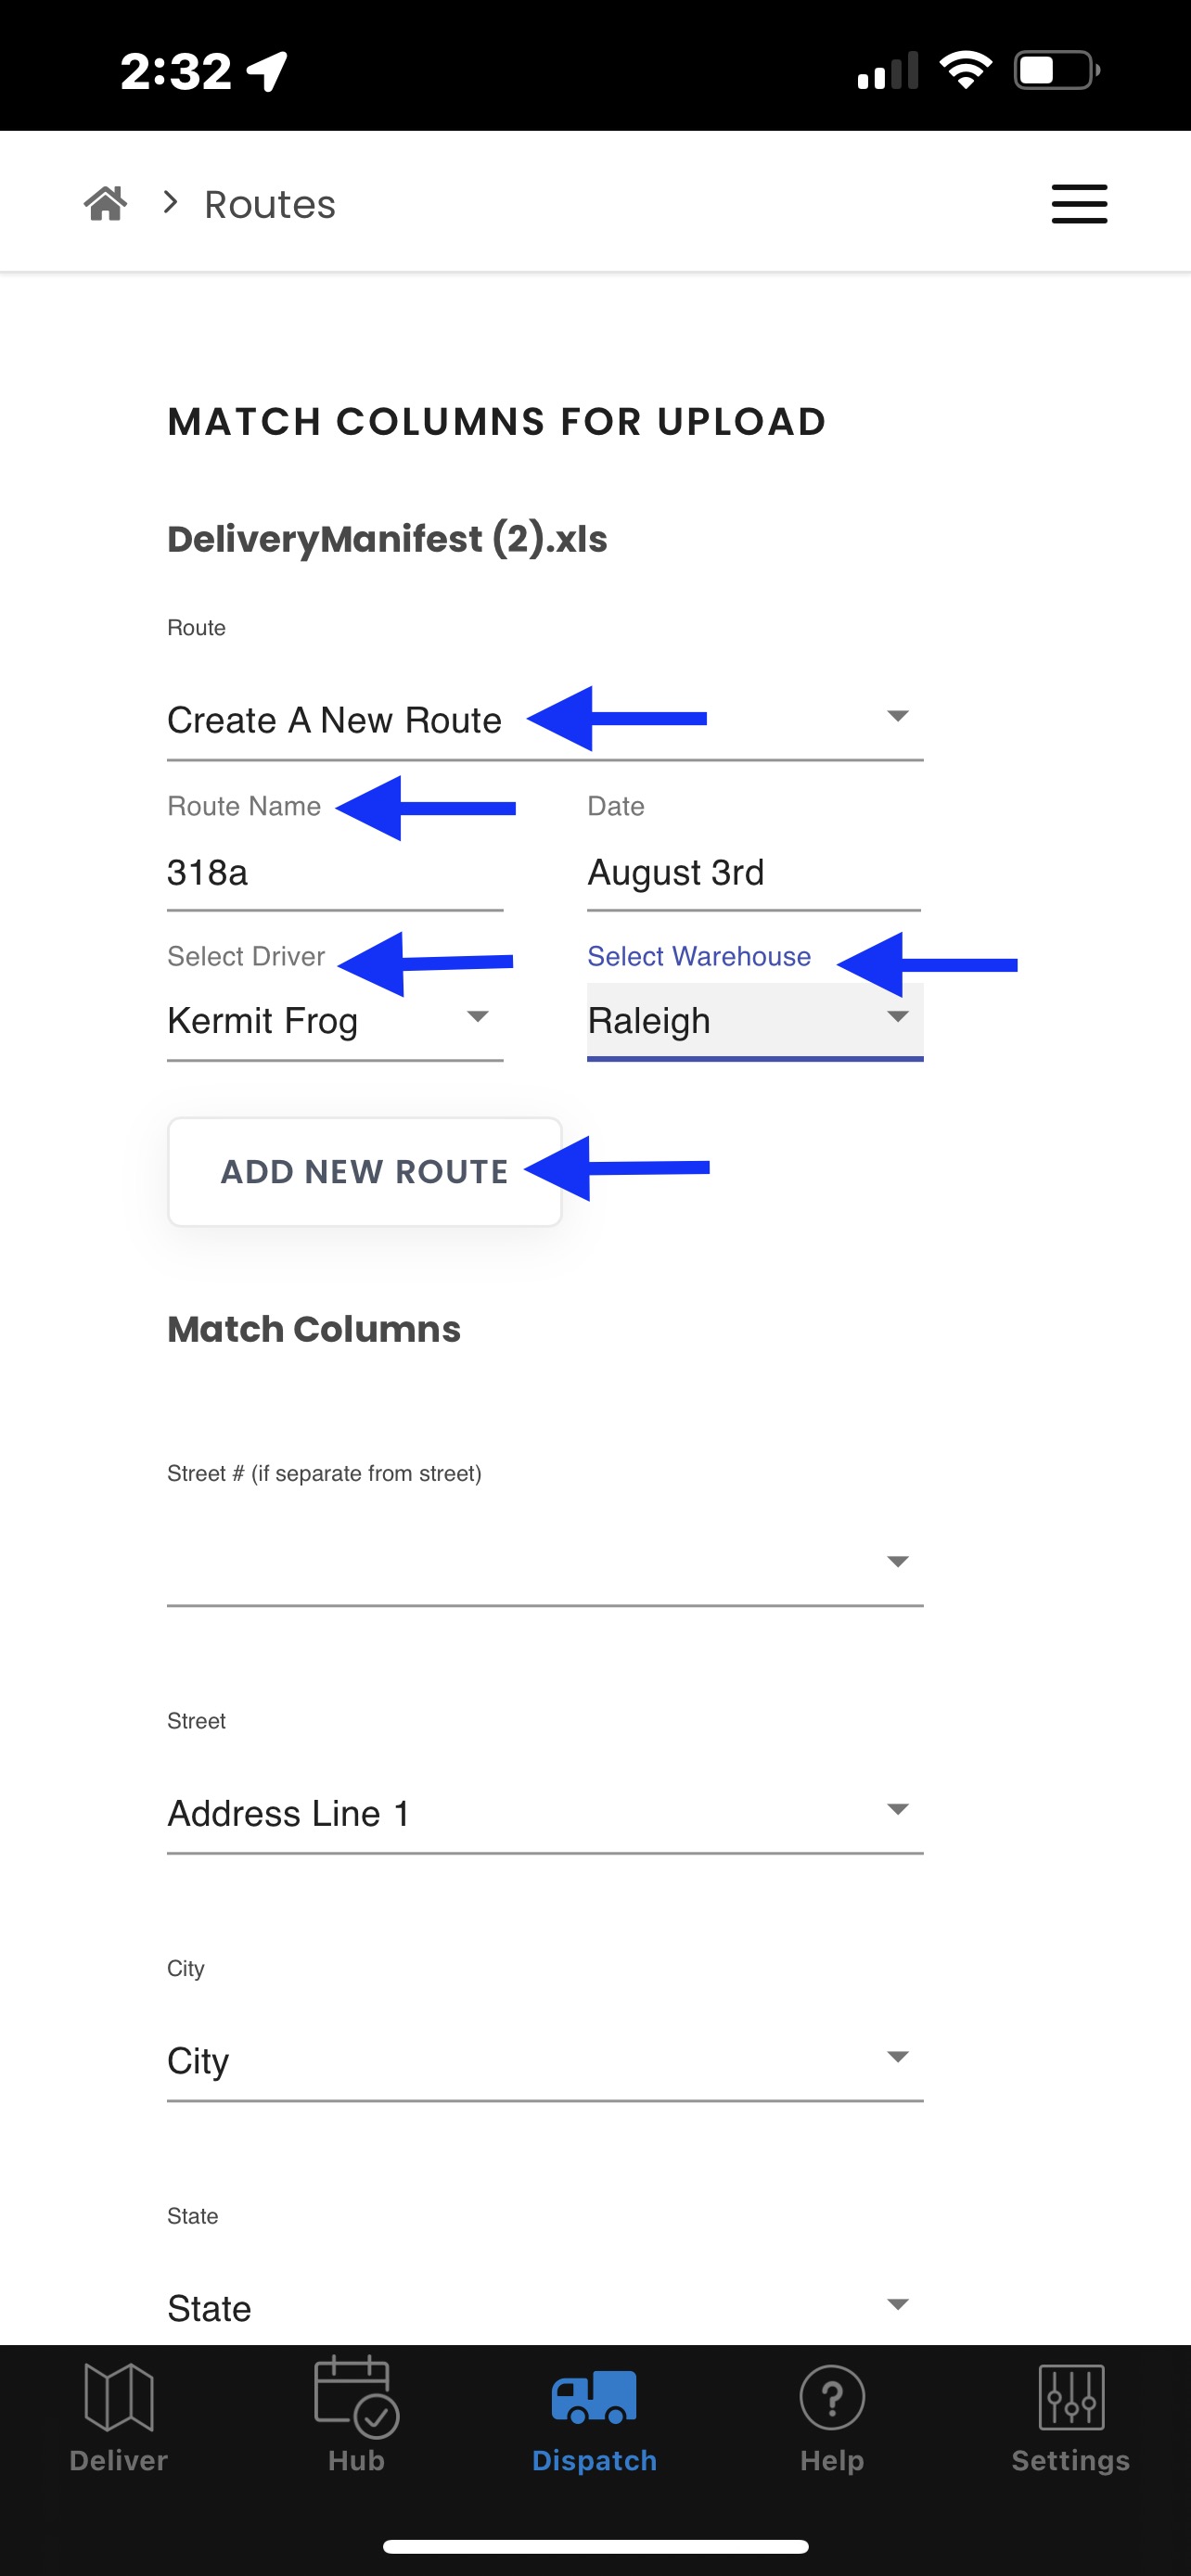
Task: Expand the City column match dropdown
Action: point(545,2061)
